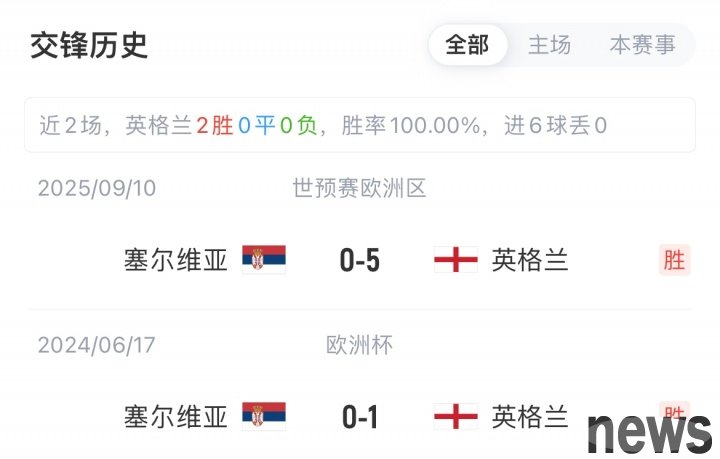Click Serbia flag in the 0-5 match
720x459 pixels.
point(264,260)
